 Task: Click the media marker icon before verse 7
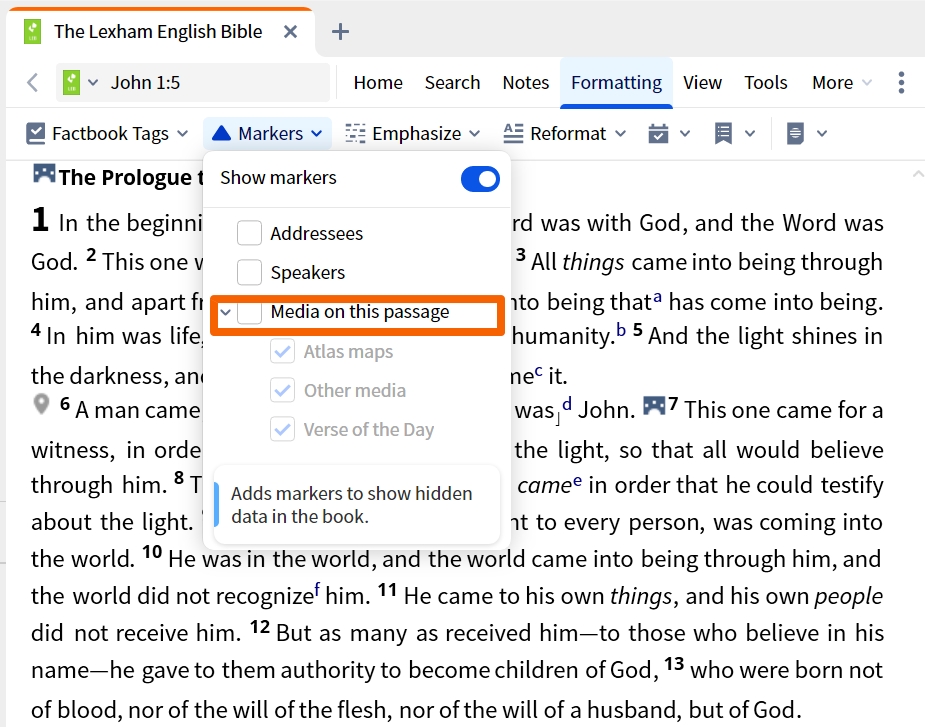(654, 405)
